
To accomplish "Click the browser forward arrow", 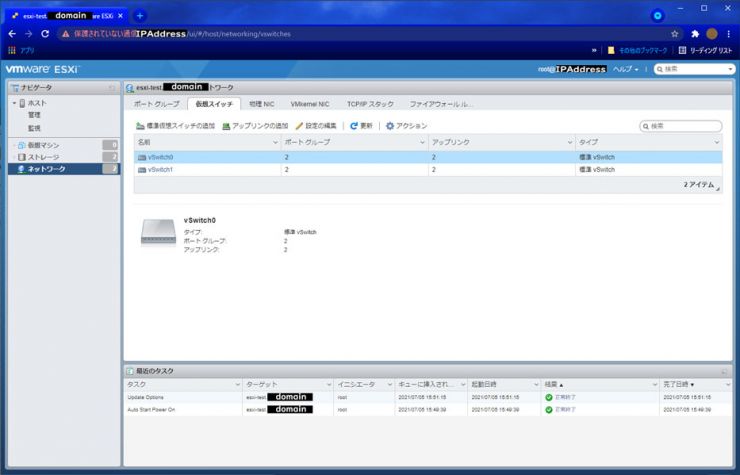I will click(29, 34).
